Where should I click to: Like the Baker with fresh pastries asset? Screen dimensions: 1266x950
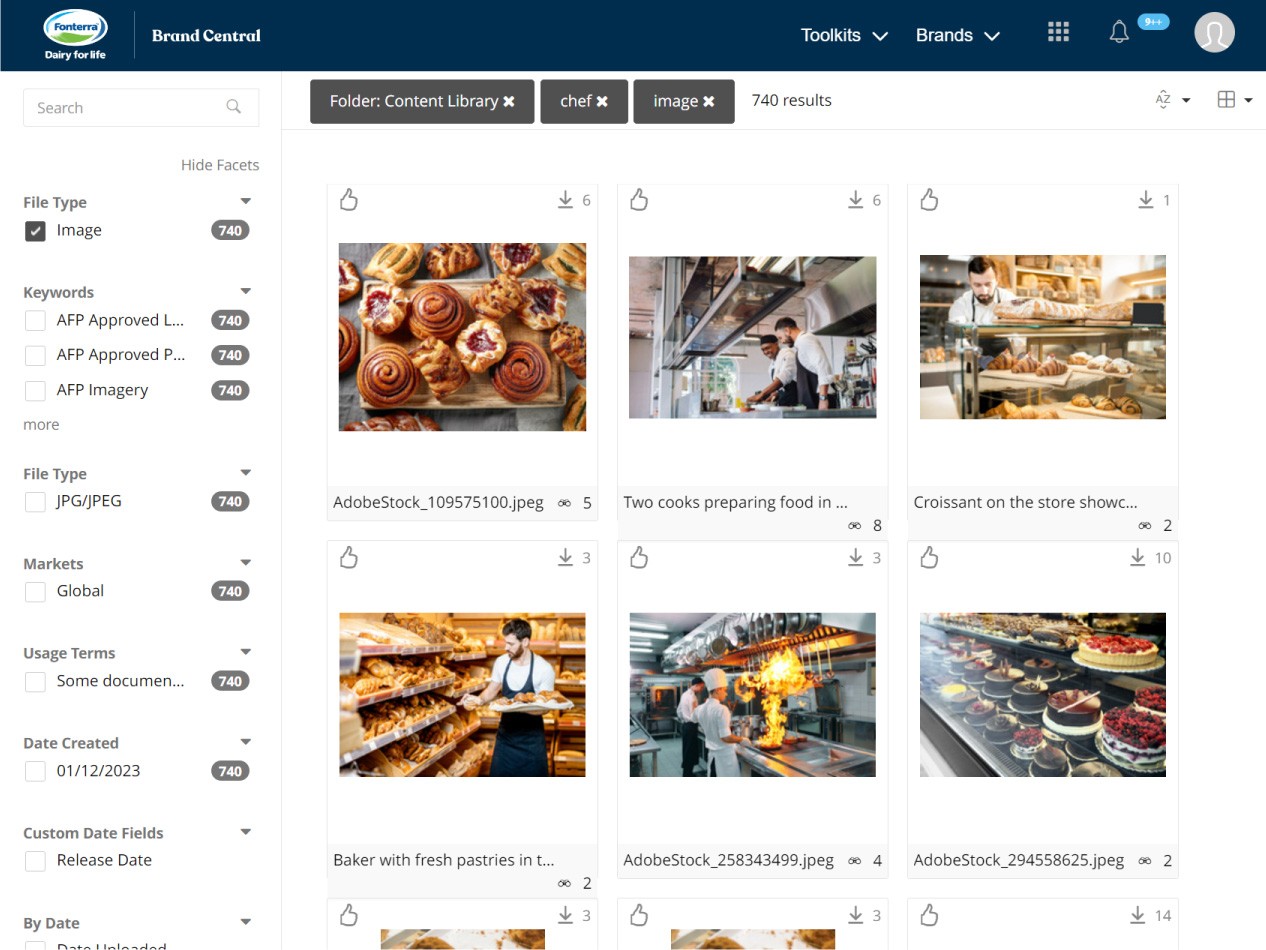[x=348, y=558]
